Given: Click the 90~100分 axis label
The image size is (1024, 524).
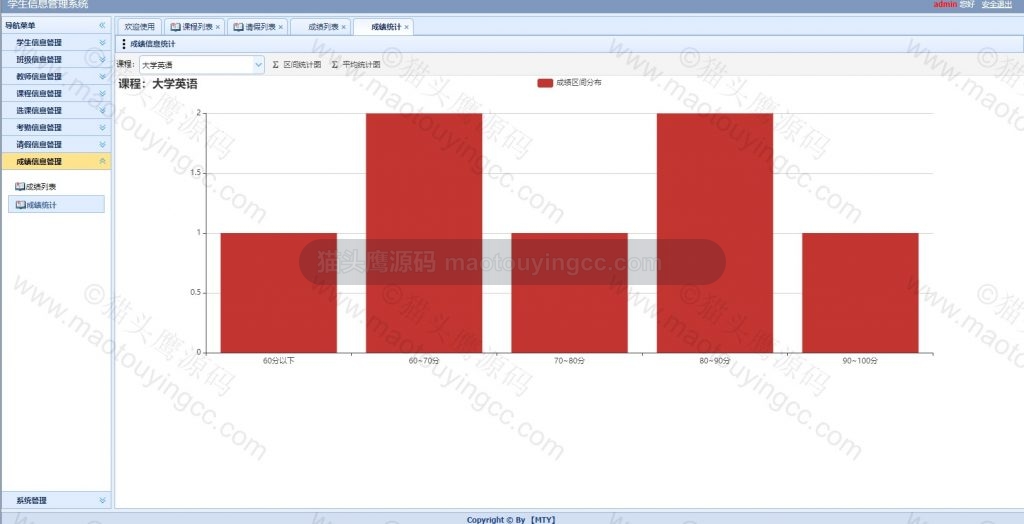Looking at the screenshot, I should pos(860,361).
